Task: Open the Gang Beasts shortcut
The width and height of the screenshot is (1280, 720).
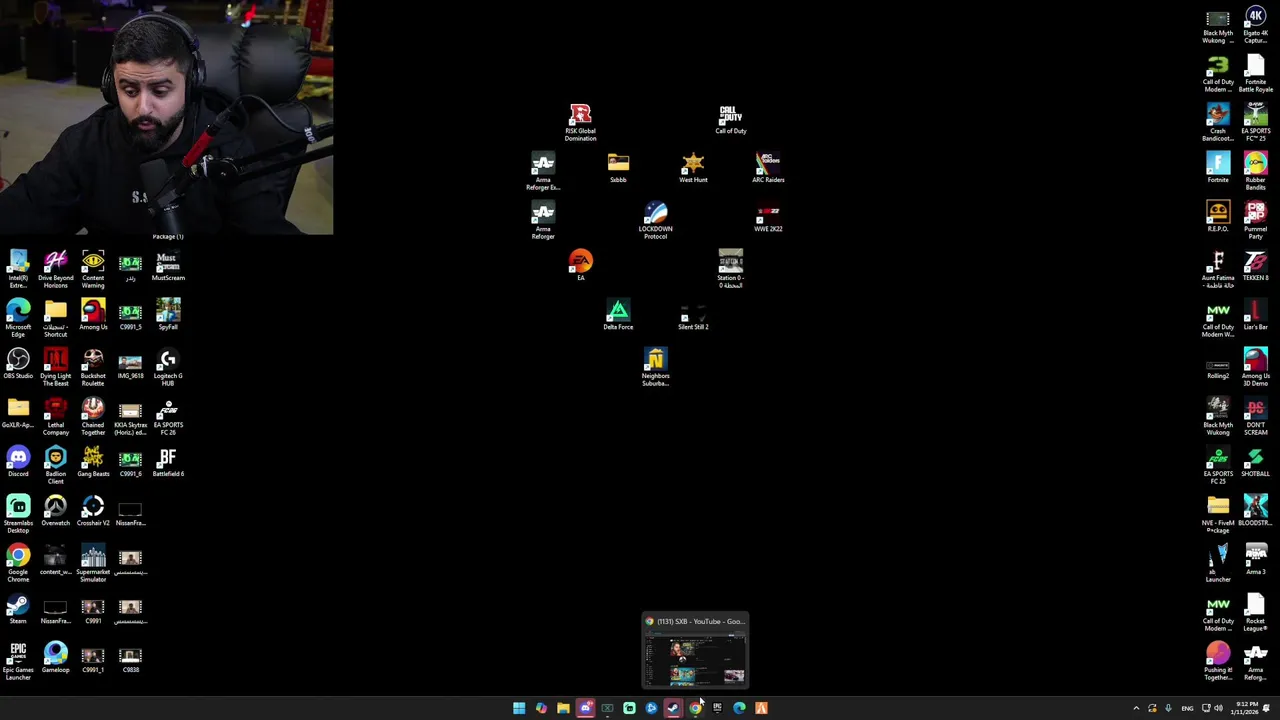Action: click(93, 462)
